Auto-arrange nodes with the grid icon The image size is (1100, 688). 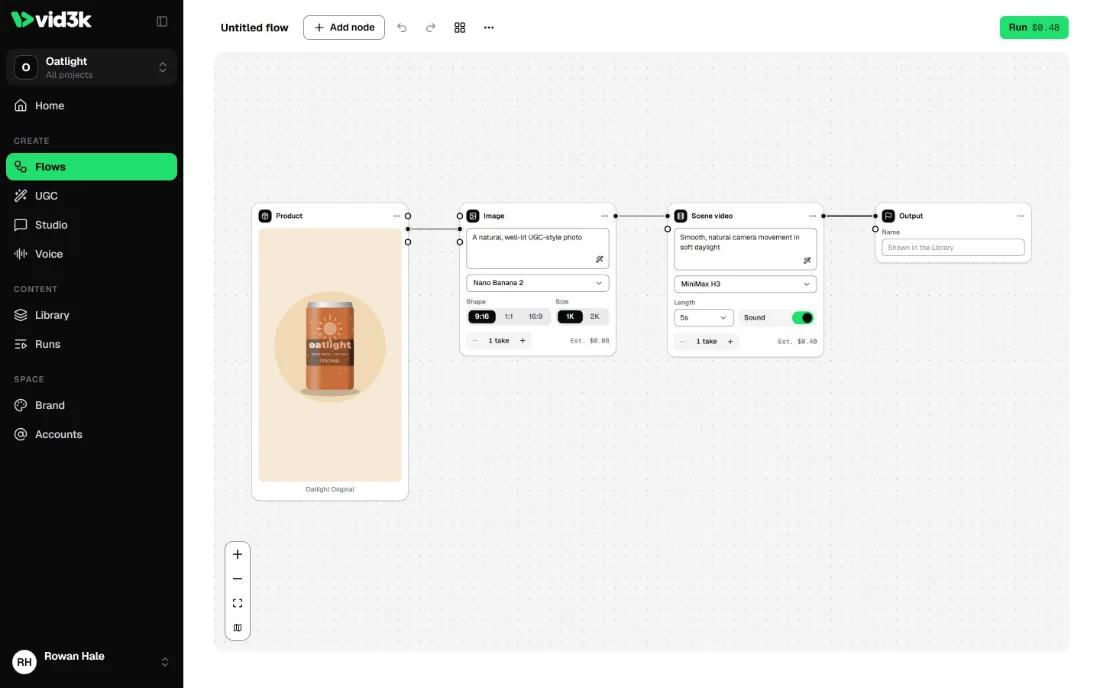[x=460, y=27]
